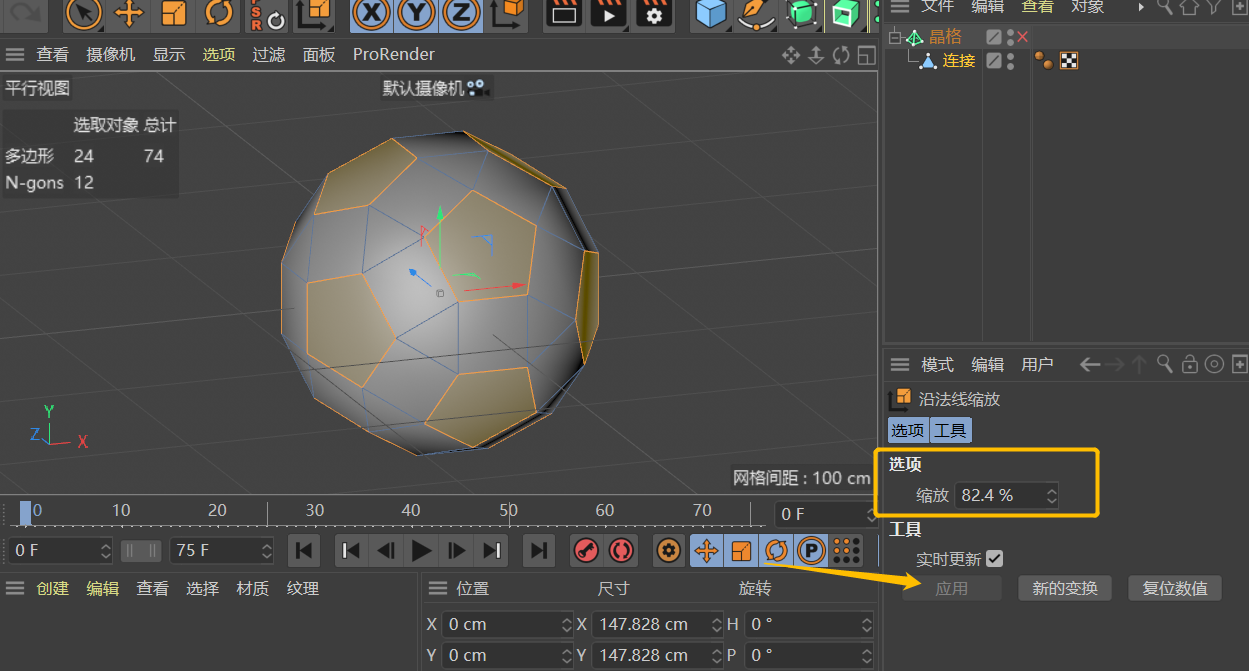Select the 晶格 object in Object Manager
This screenshot has width=1249, height=671.
pyautogui.click(x=945, y=37)
